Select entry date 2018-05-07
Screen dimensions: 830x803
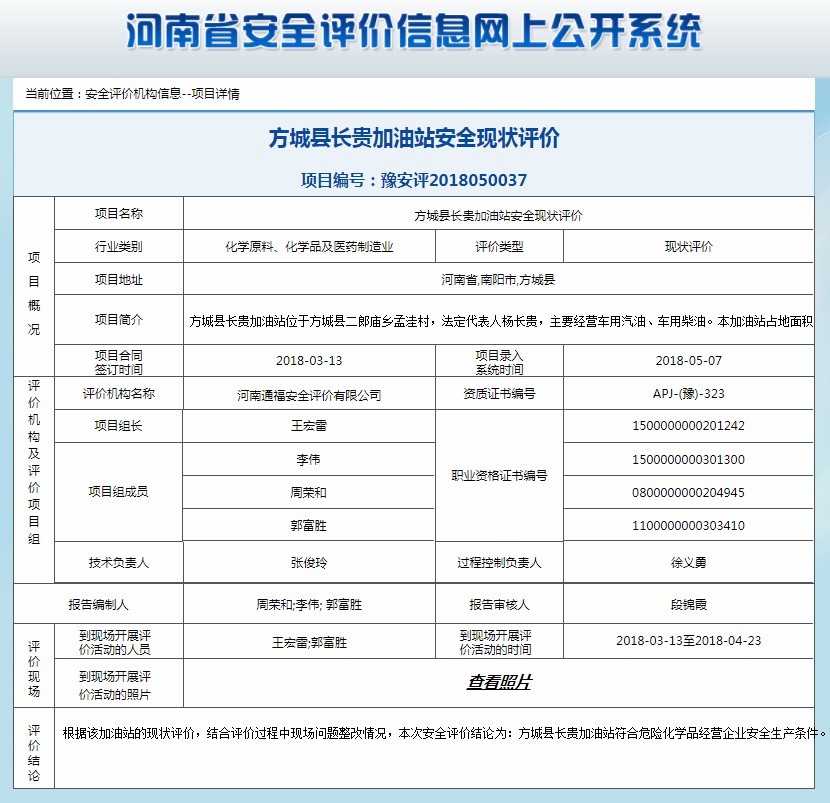(689, 360)
